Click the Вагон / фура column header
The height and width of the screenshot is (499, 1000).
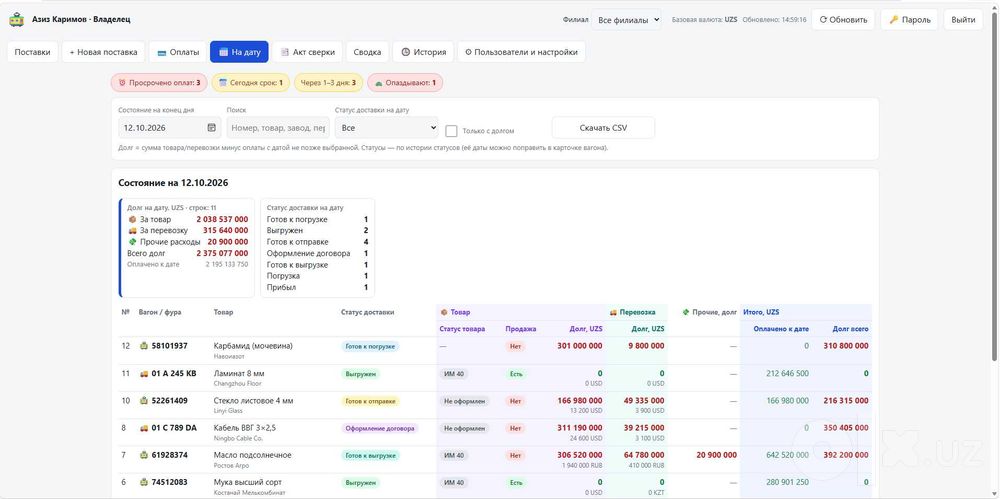[x=160, y=312]
